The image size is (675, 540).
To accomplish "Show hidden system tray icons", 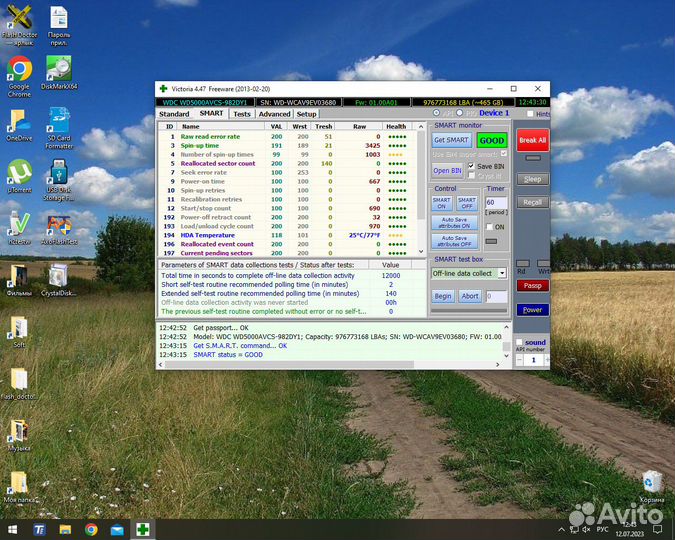I will point(561,529).
